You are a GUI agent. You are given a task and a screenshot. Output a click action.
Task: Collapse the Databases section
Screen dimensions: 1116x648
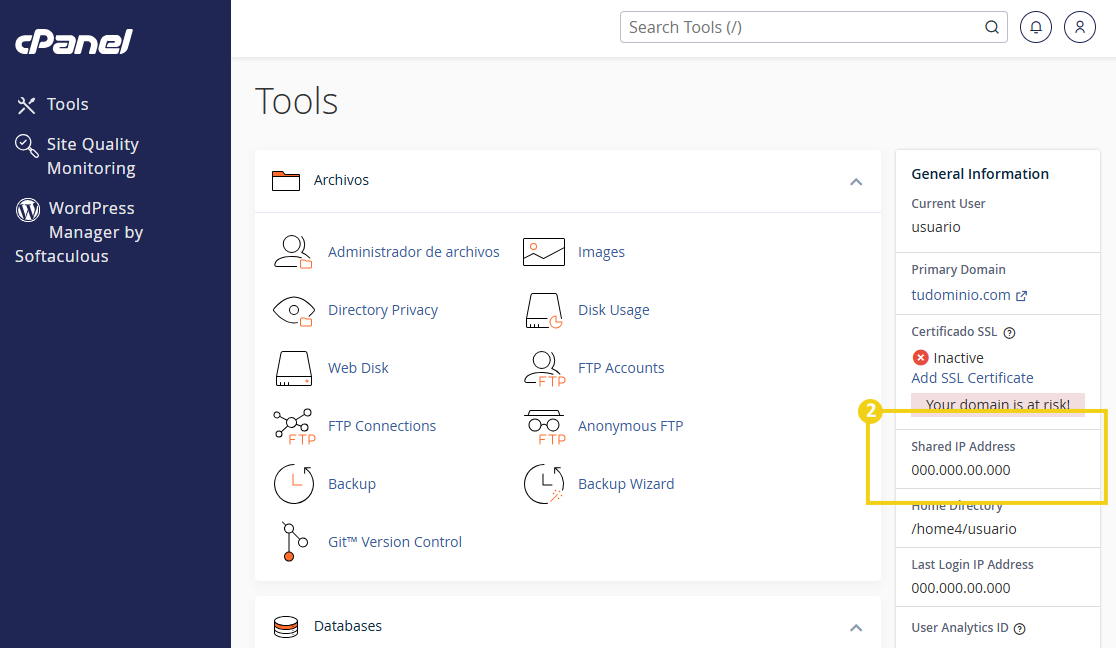[x=856, y=627]
